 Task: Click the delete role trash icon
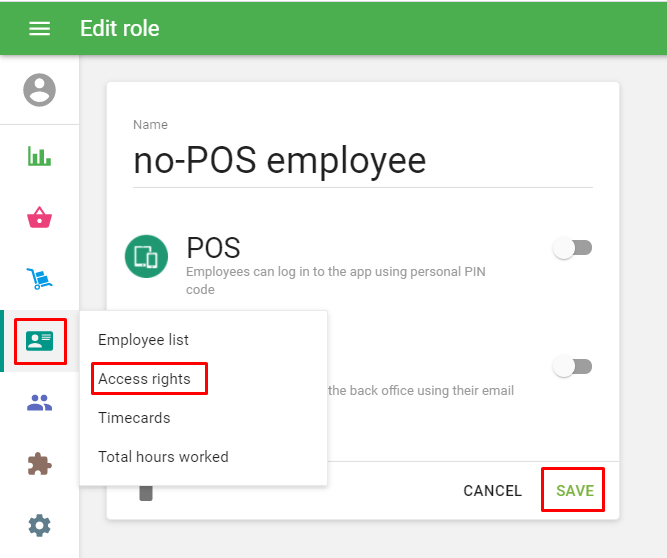tap(146, 492)
